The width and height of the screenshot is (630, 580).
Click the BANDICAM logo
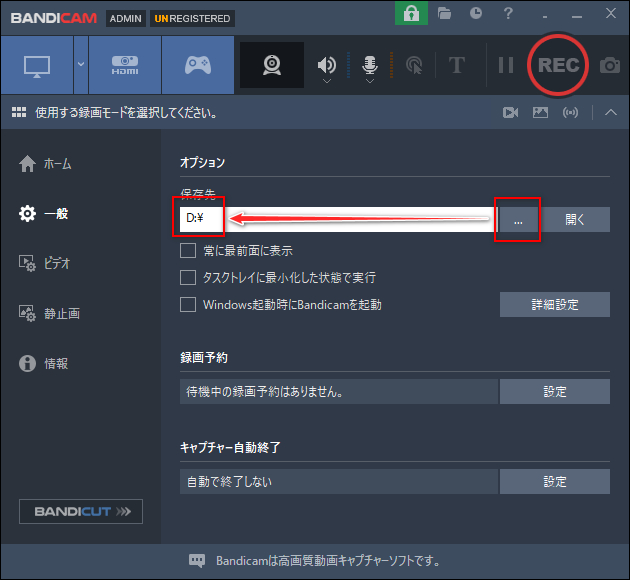tap(54, 18)
